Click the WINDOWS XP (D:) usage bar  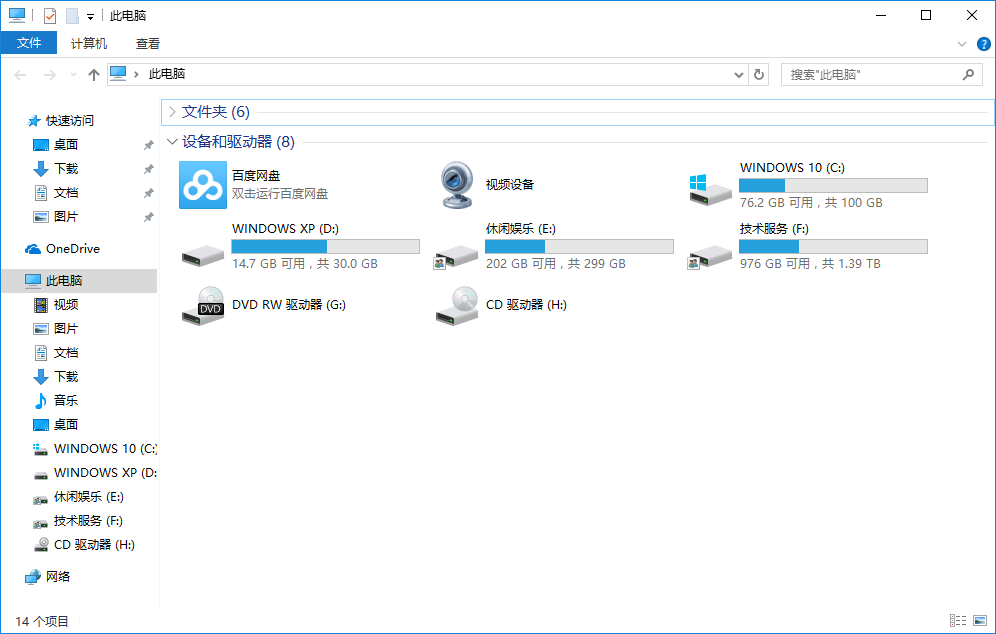[325, 246]
